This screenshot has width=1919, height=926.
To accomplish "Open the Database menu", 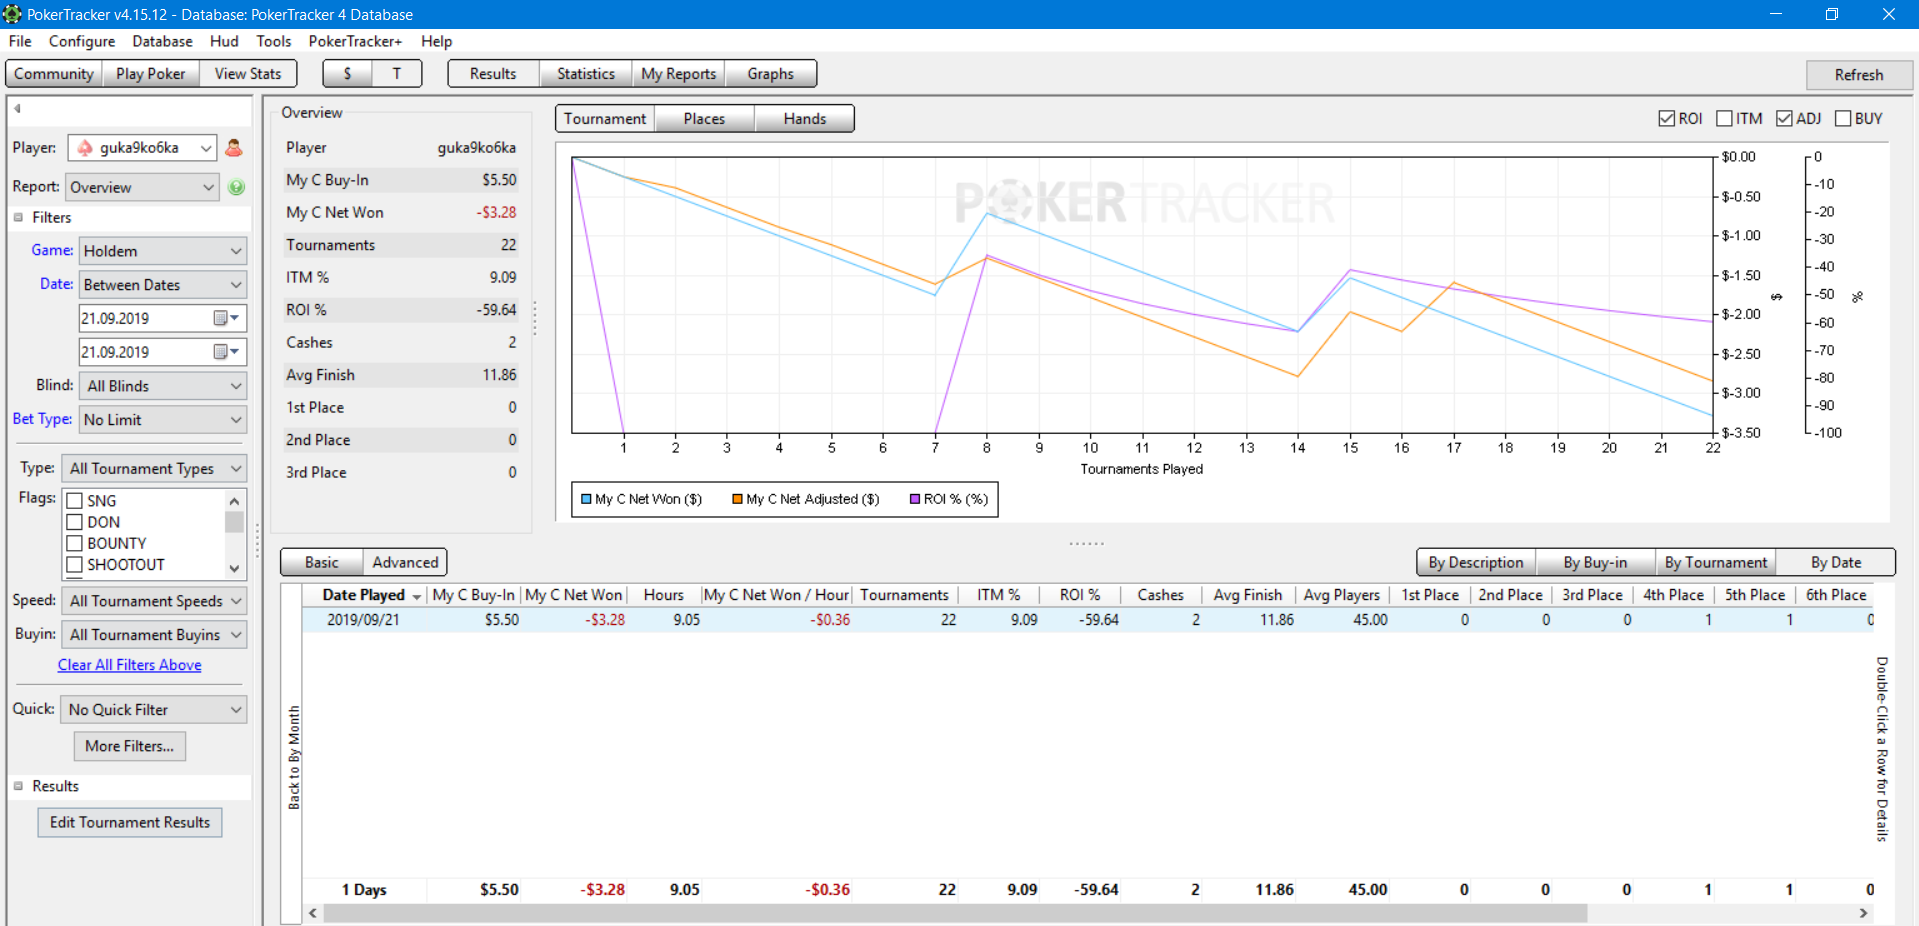I will pyautogui.click(x=162, y=41).
